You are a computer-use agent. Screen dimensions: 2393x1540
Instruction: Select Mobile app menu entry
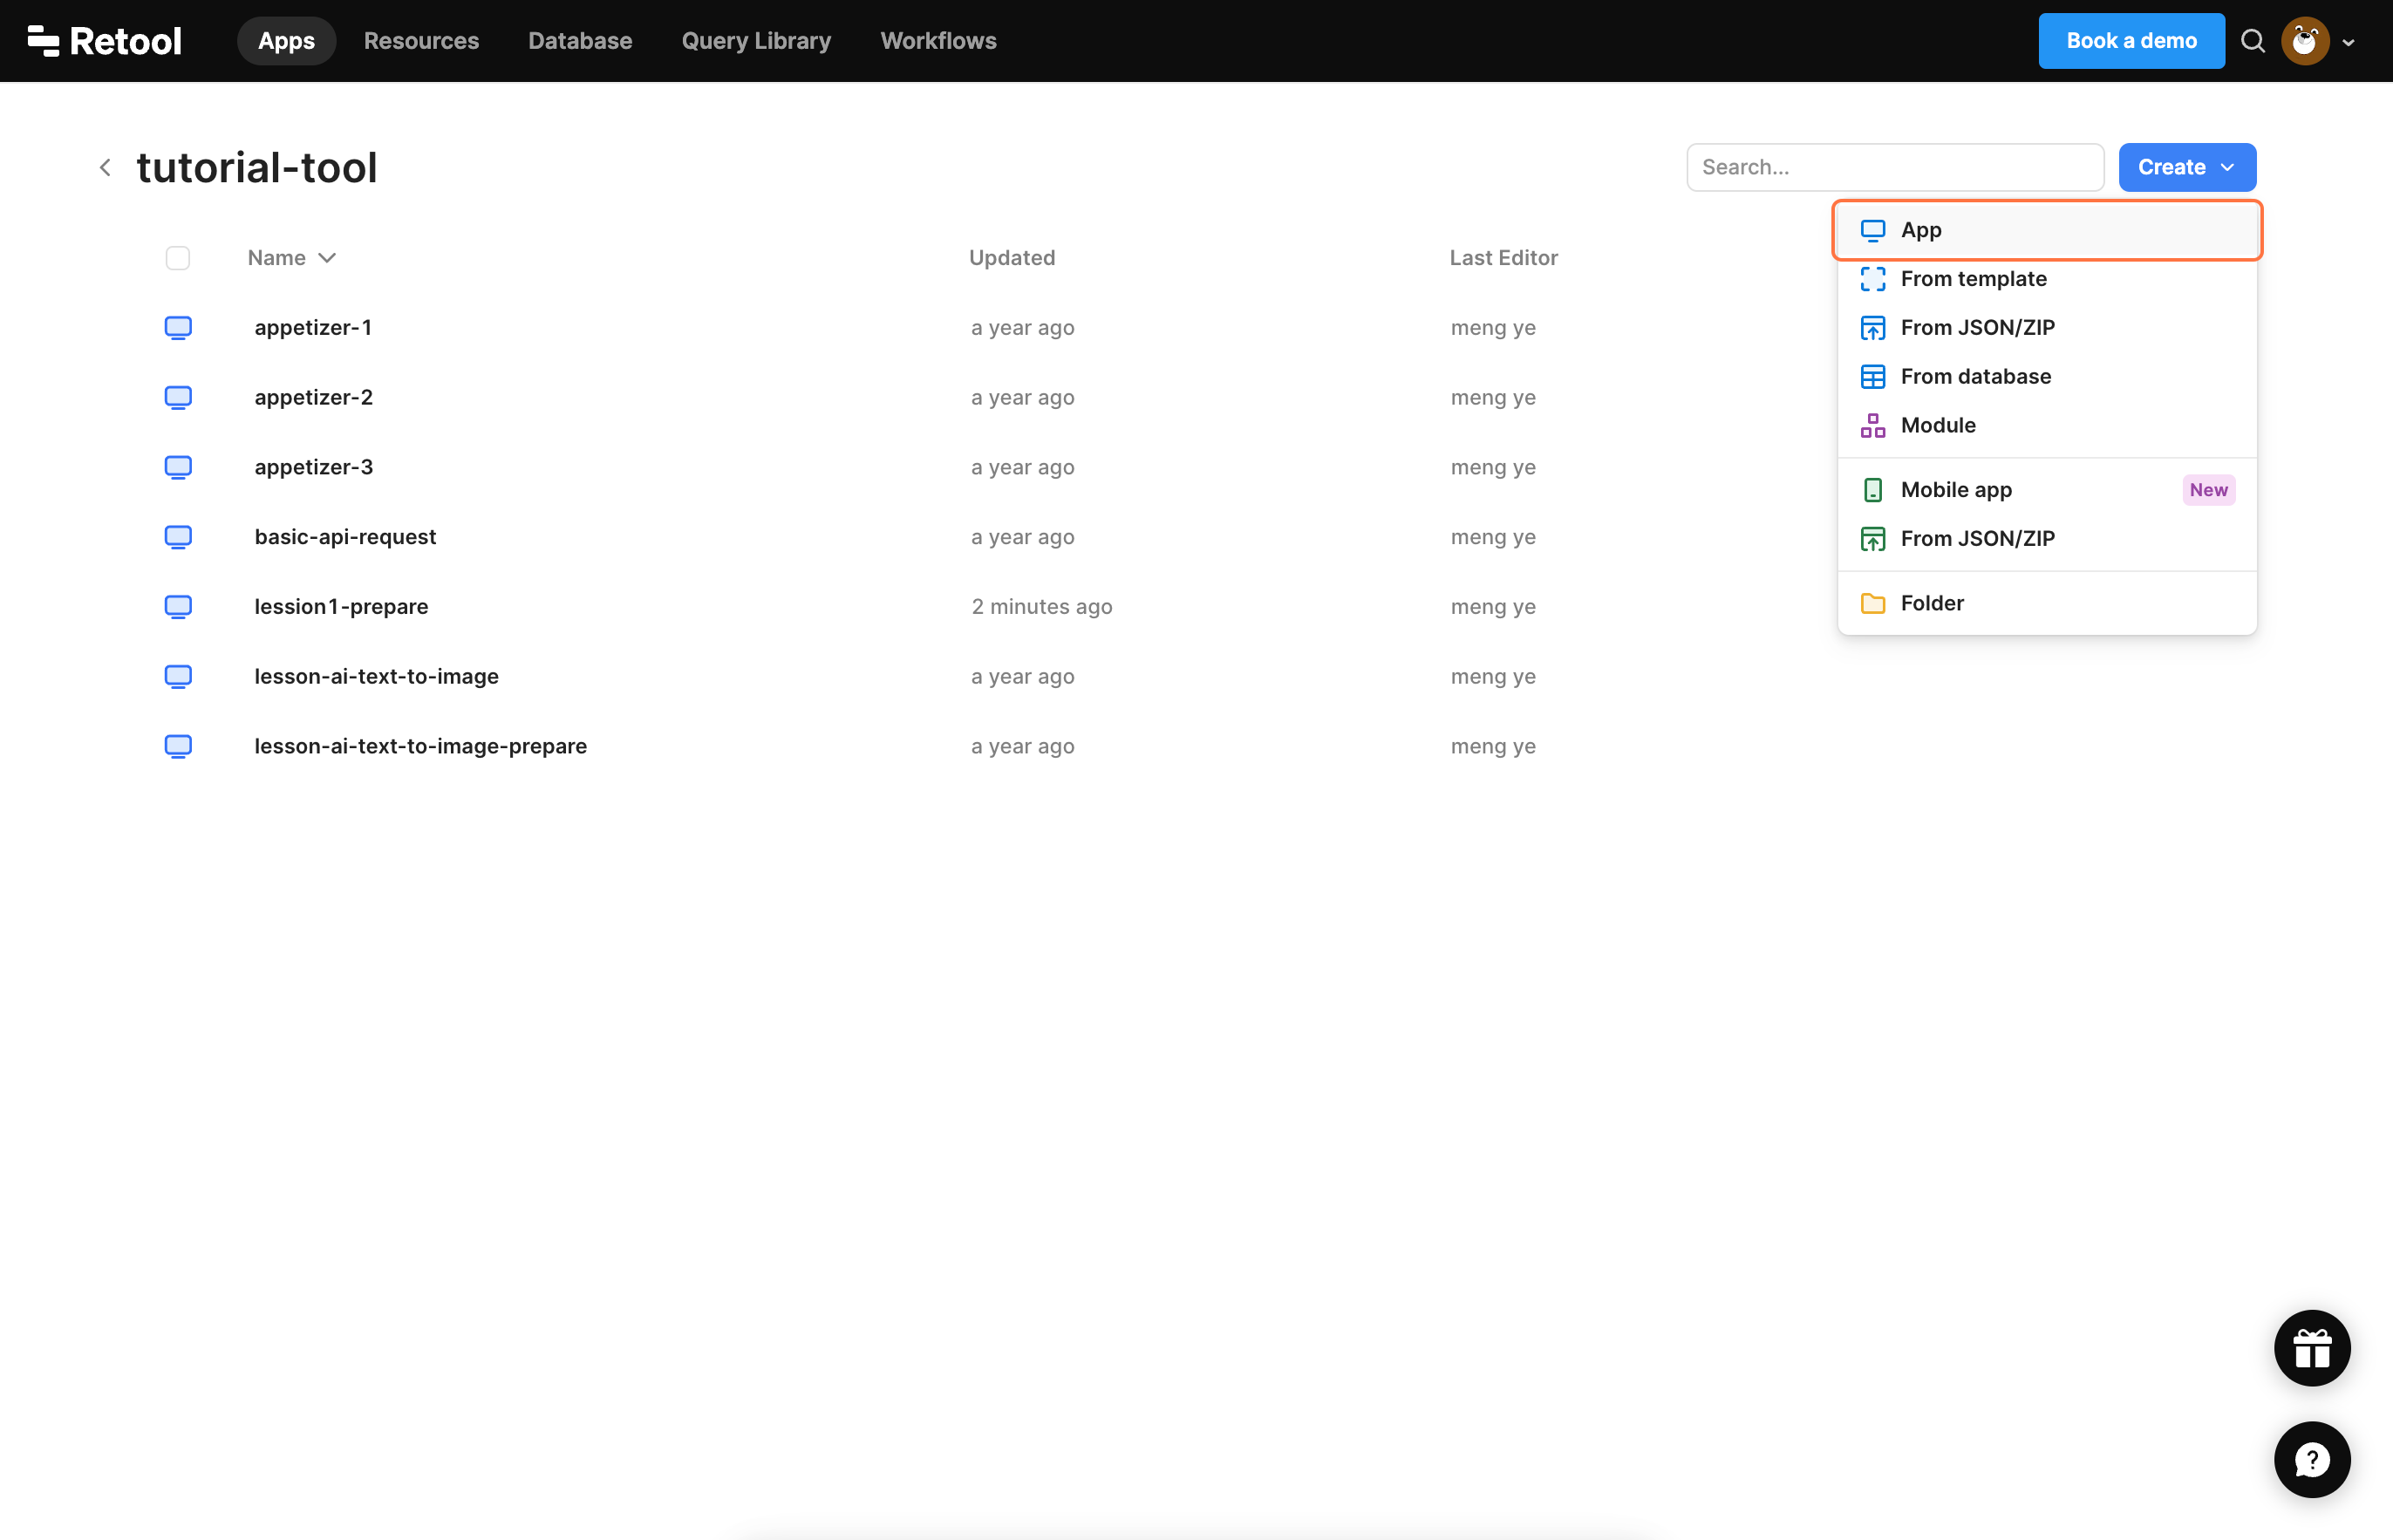(1955, 490)
